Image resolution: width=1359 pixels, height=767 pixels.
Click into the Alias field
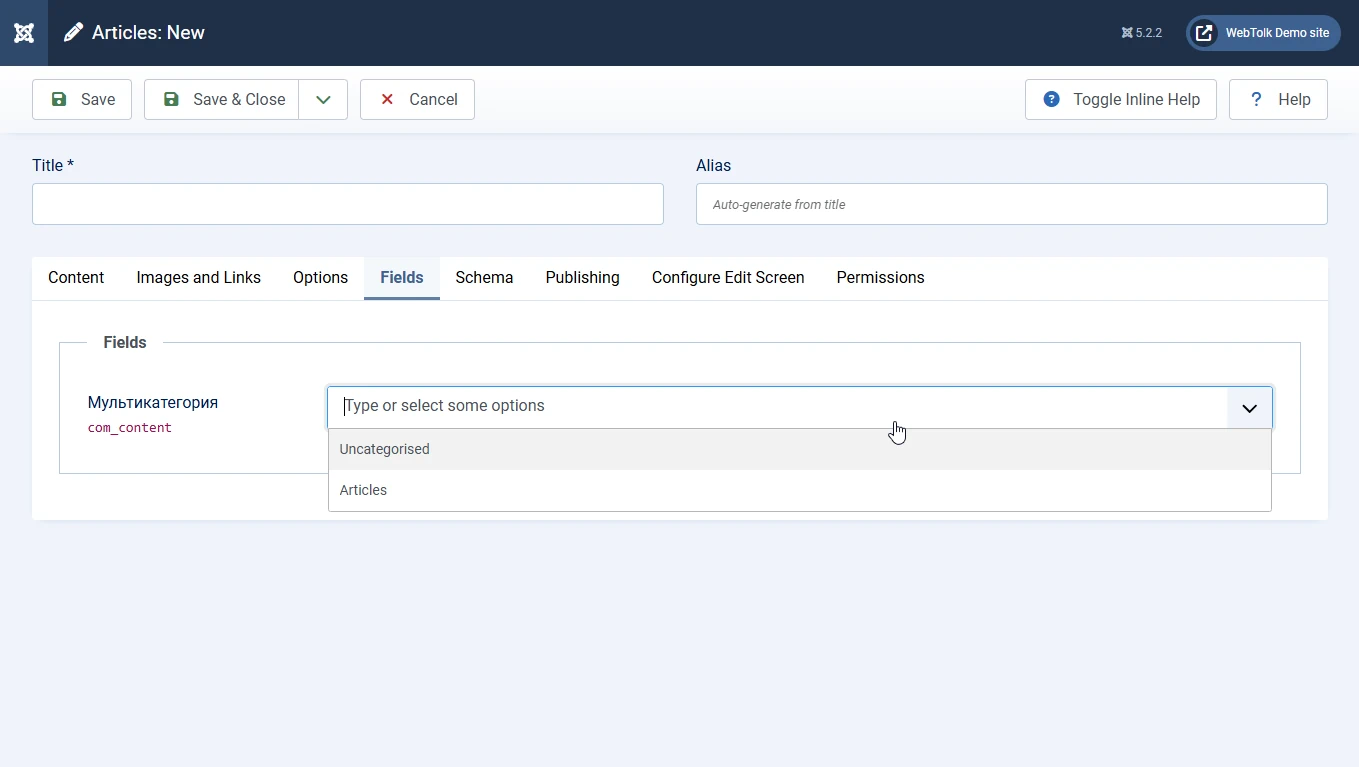1012,204
